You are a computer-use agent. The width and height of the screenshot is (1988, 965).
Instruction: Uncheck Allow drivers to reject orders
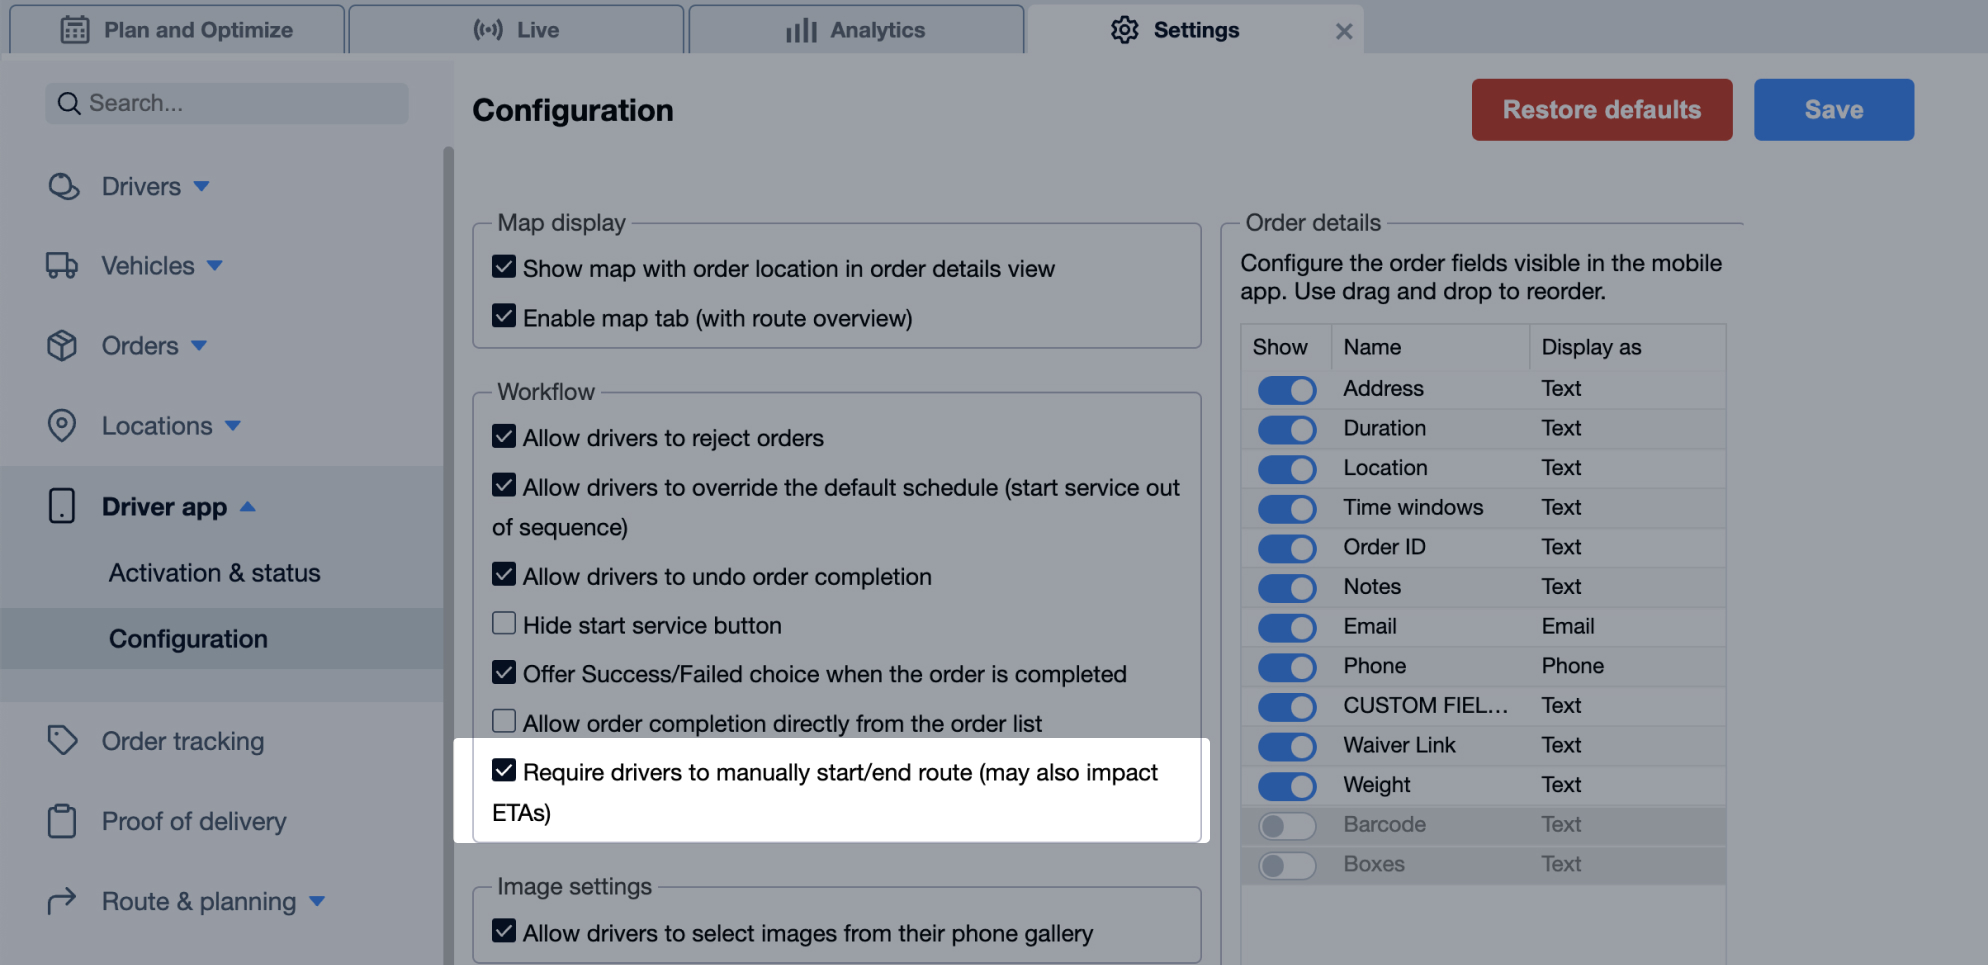[x=504, y=436]
